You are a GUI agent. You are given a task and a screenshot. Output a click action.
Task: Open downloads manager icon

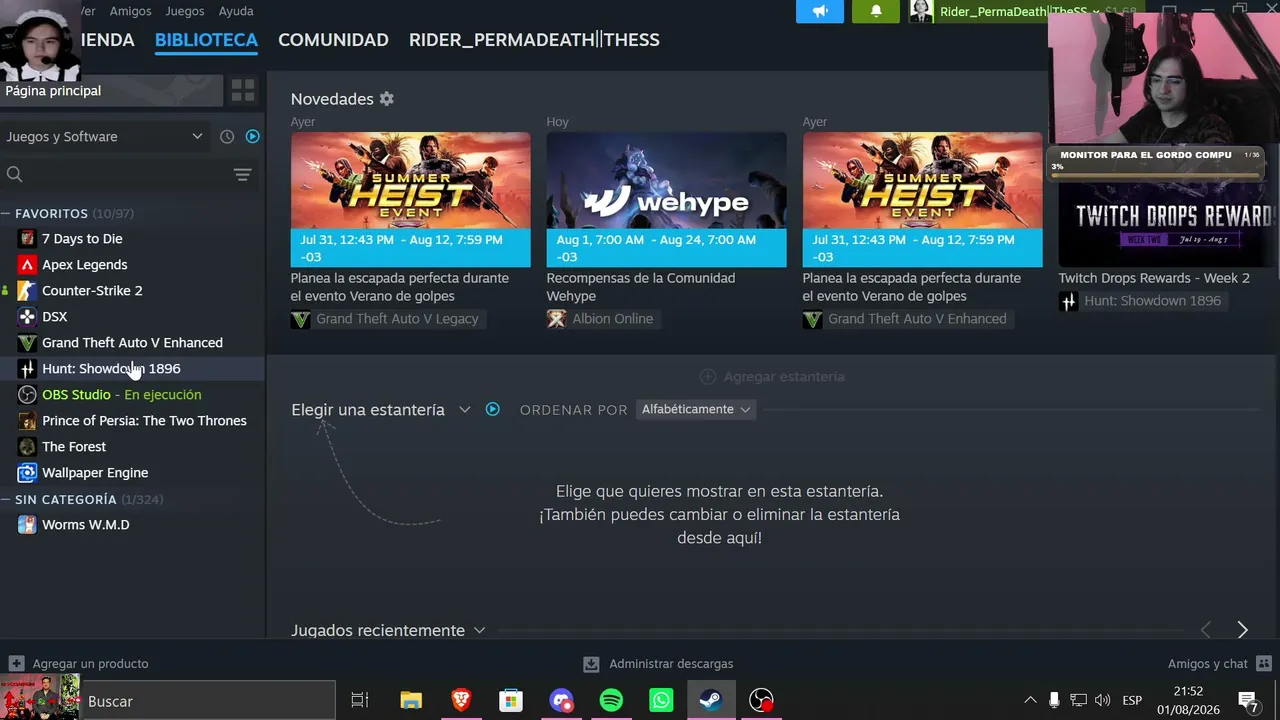[591, 664]
